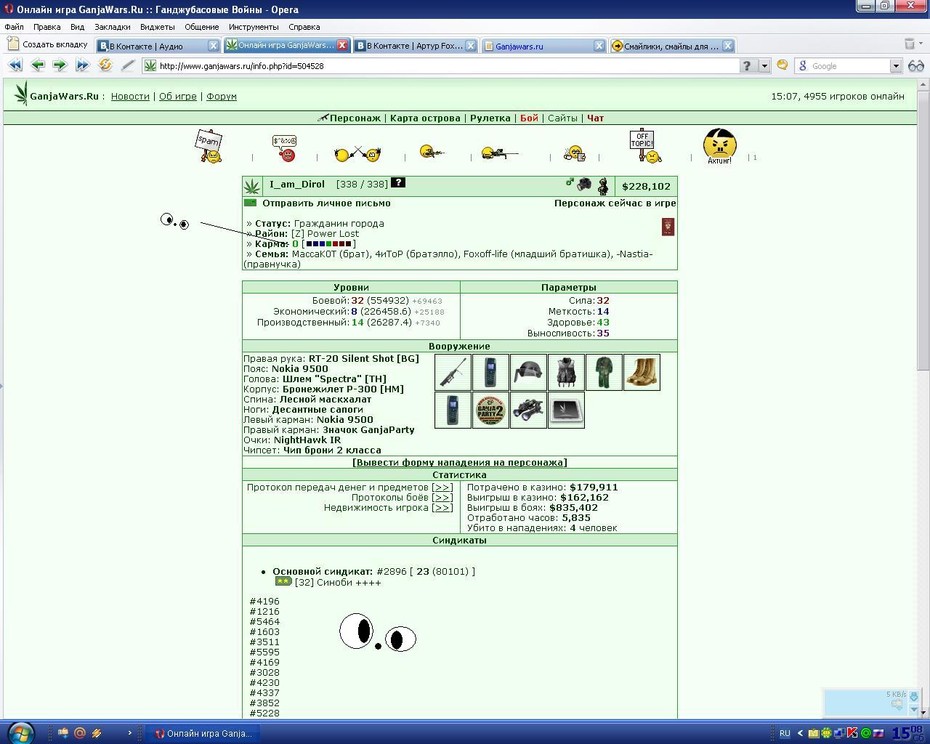Open the Файл menu

tap(14, 27)
